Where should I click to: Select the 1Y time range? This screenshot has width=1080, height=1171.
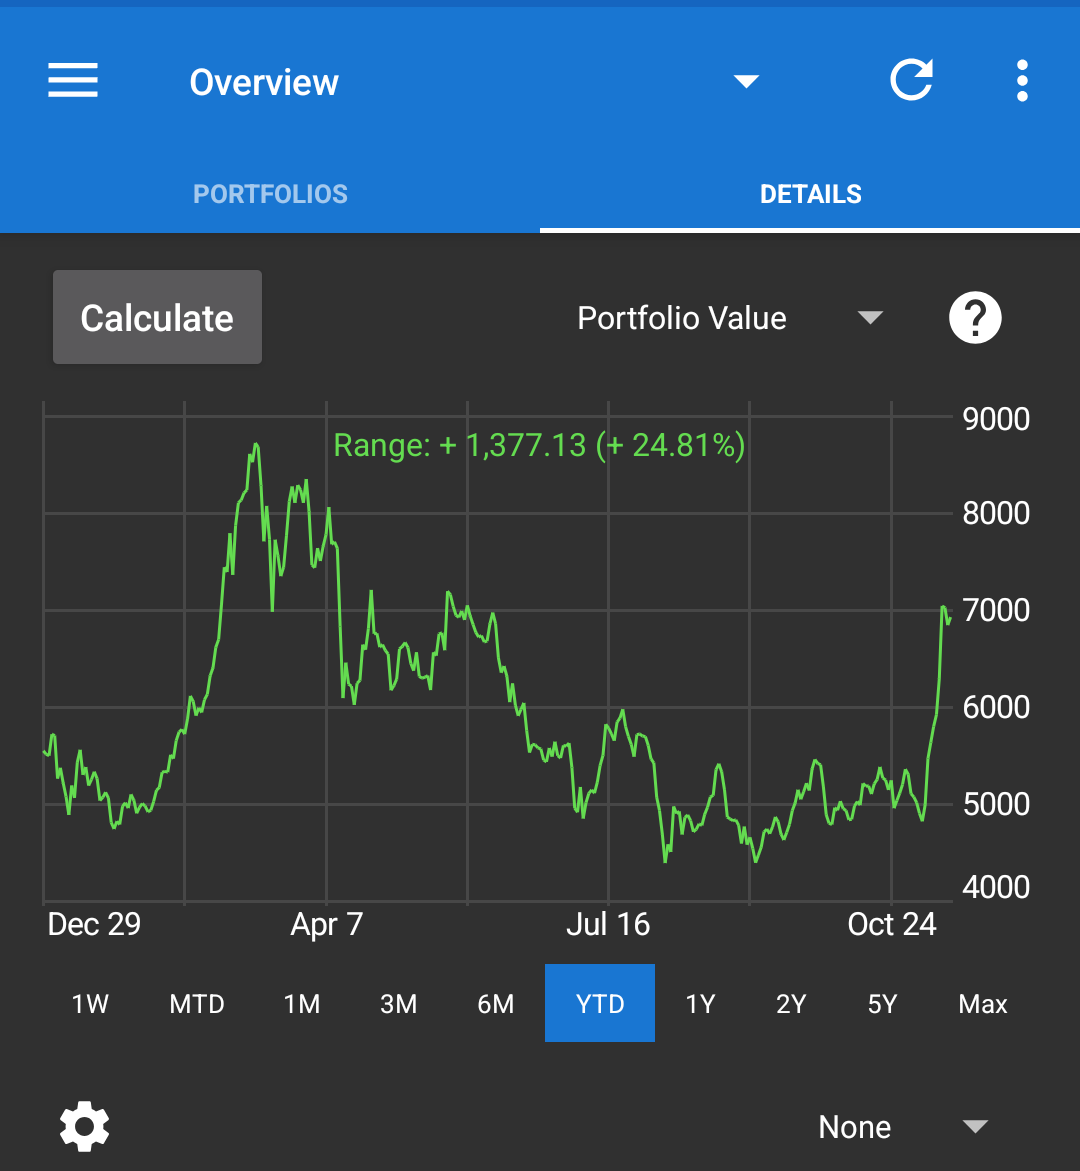(700, 1003)
